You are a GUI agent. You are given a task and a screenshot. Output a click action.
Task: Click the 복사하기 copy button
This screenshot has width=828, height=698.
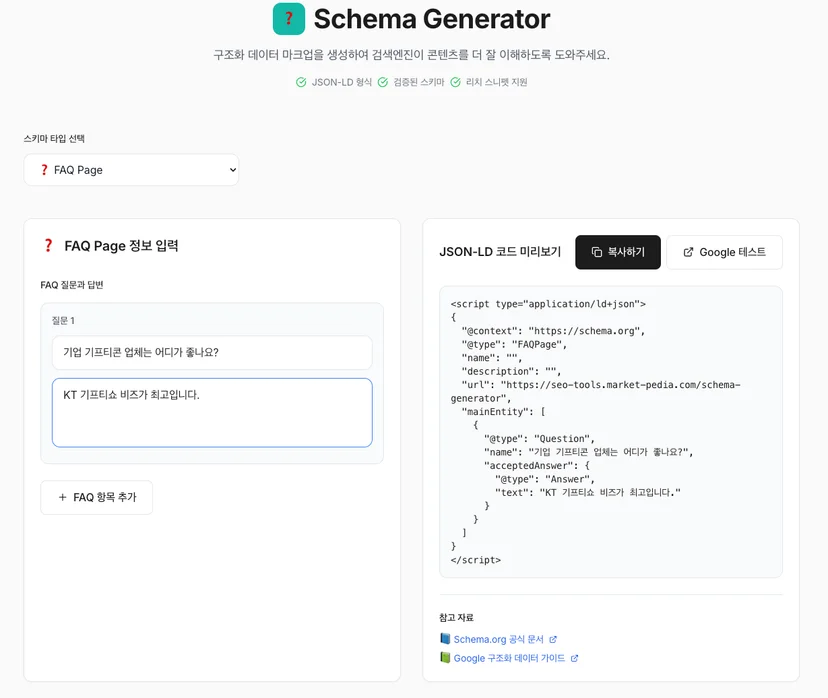(618, 252)
